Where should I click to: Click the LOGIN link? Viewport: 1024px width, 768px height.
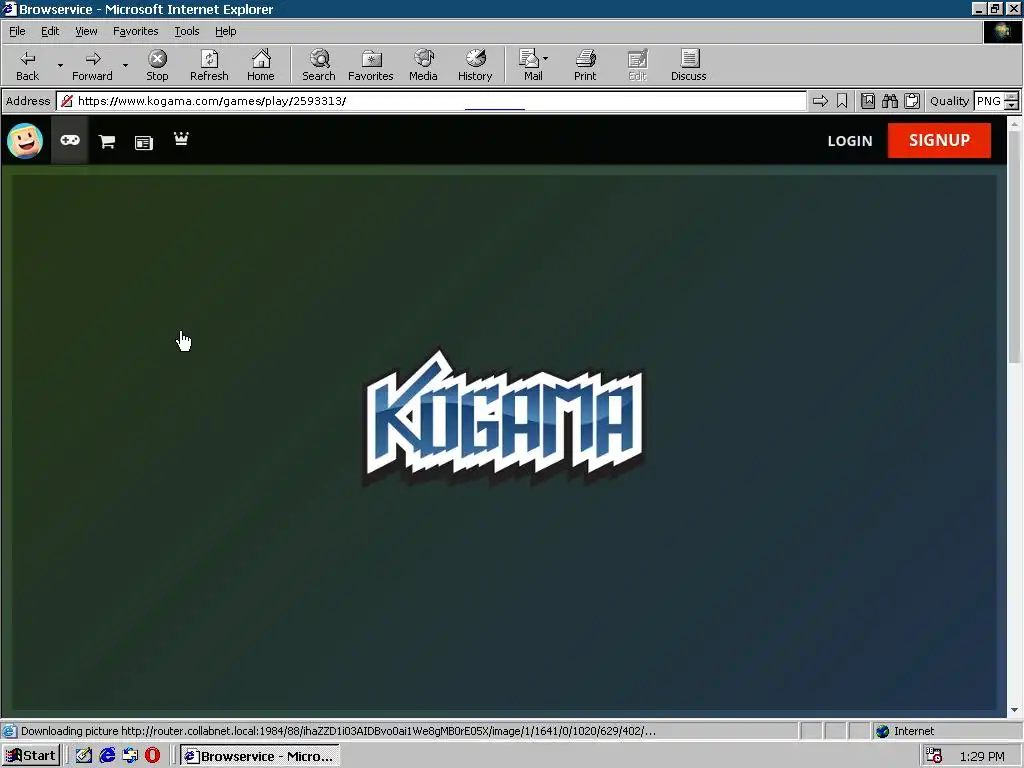[850, 141]
